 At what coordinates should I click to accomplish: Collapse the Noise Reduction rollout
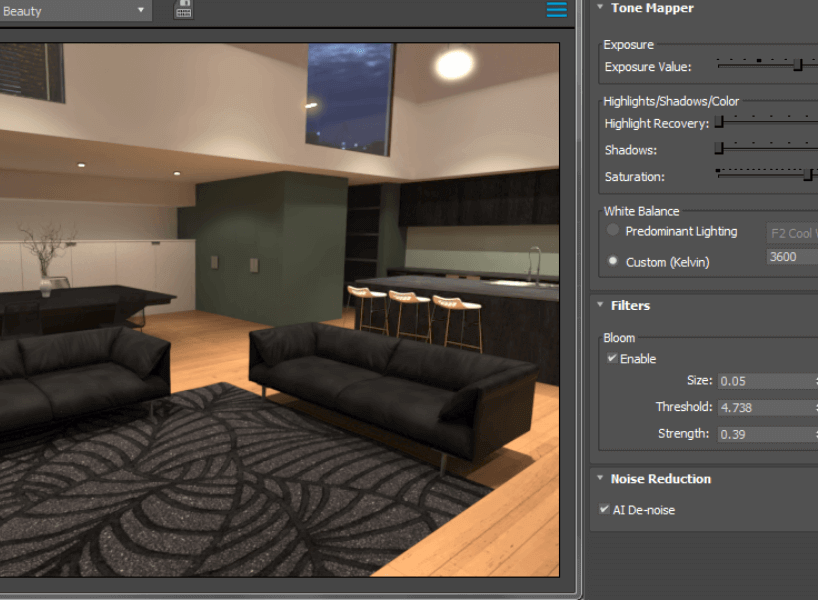click(600, 479)
